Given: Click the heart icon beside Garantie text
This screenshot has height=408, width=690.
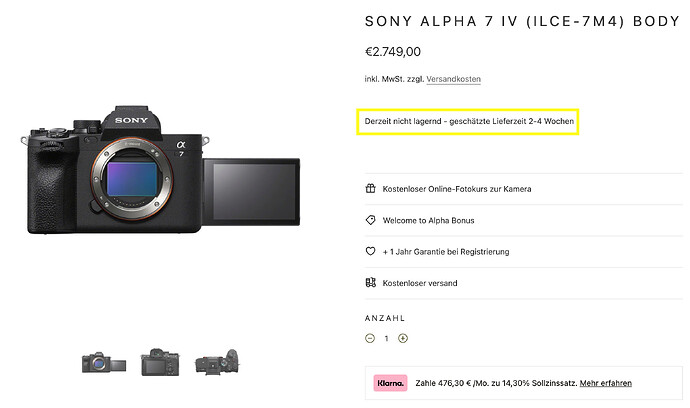Looking at the screenshot, I should click(370, 251).
